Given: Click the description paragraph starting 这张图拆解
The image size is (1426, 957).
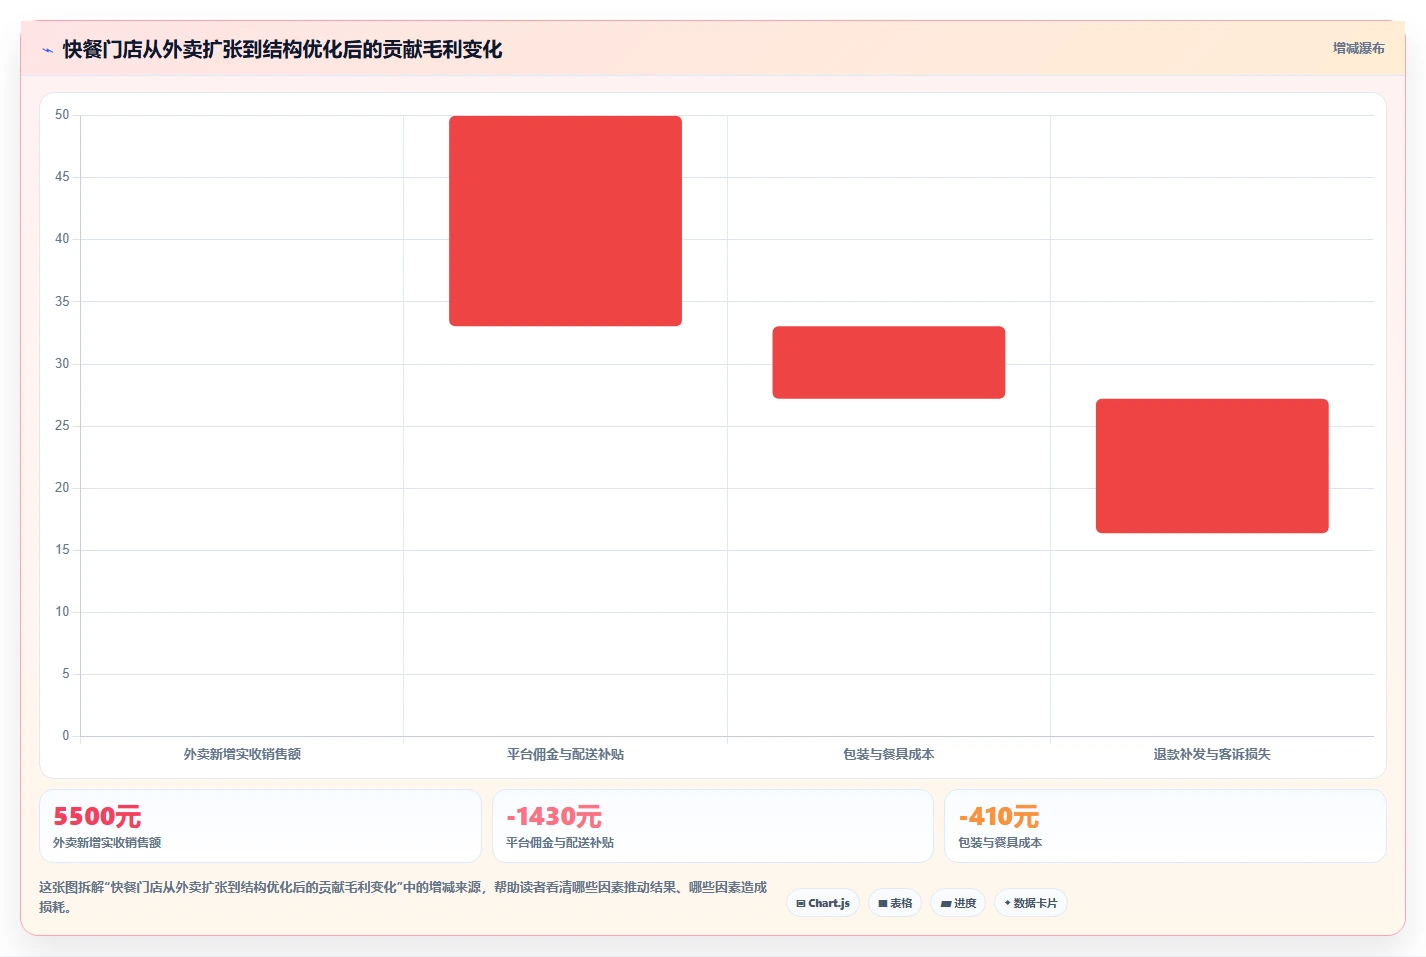Looking at the screenshot, I should tap(403, 897).
